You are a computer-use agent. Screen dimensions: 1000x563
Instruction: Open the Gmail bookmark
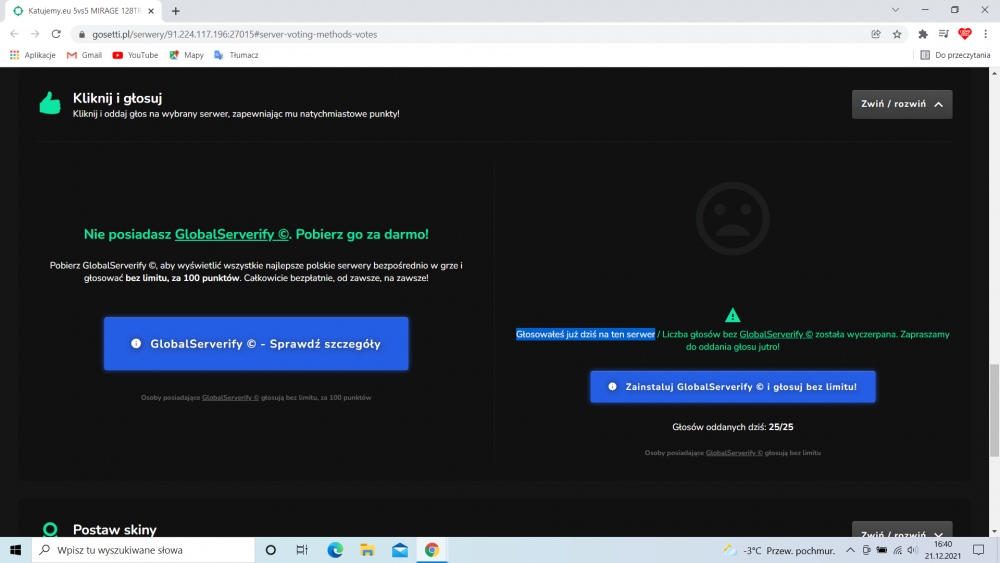click(84, 55)
